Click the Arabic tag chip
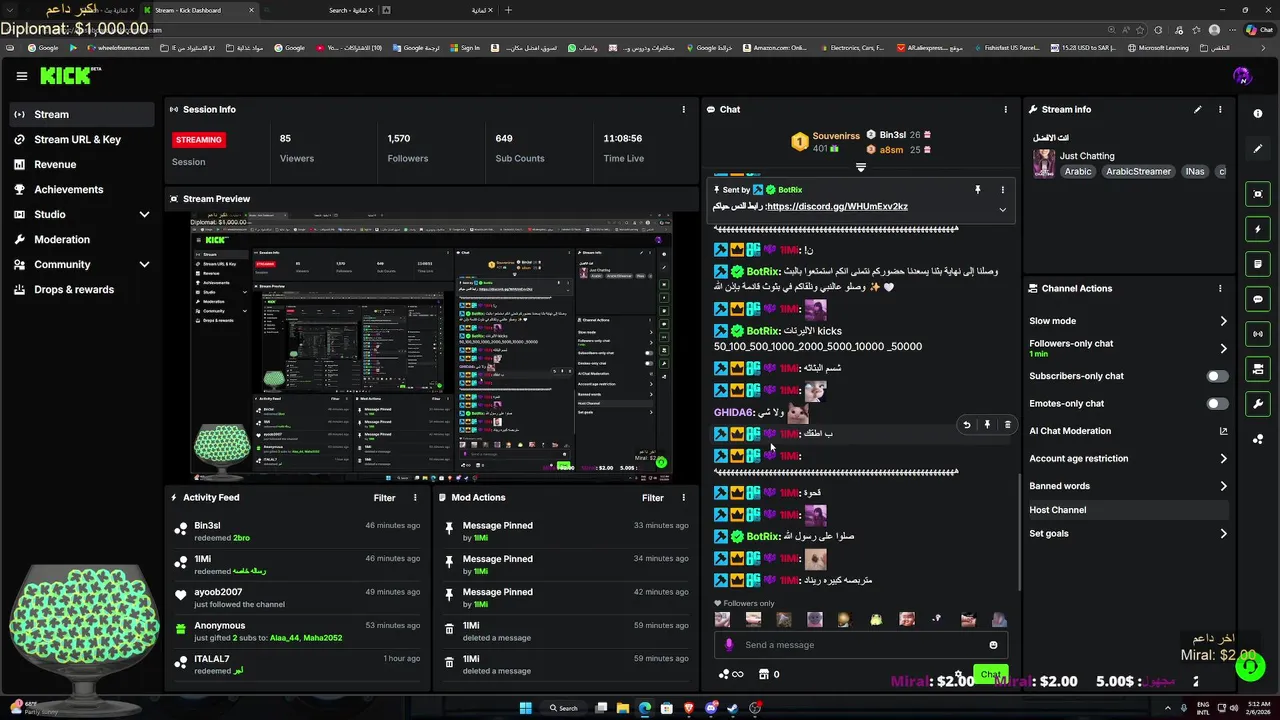Viewport: 1280px width, 720px height. coord(1078,172)
